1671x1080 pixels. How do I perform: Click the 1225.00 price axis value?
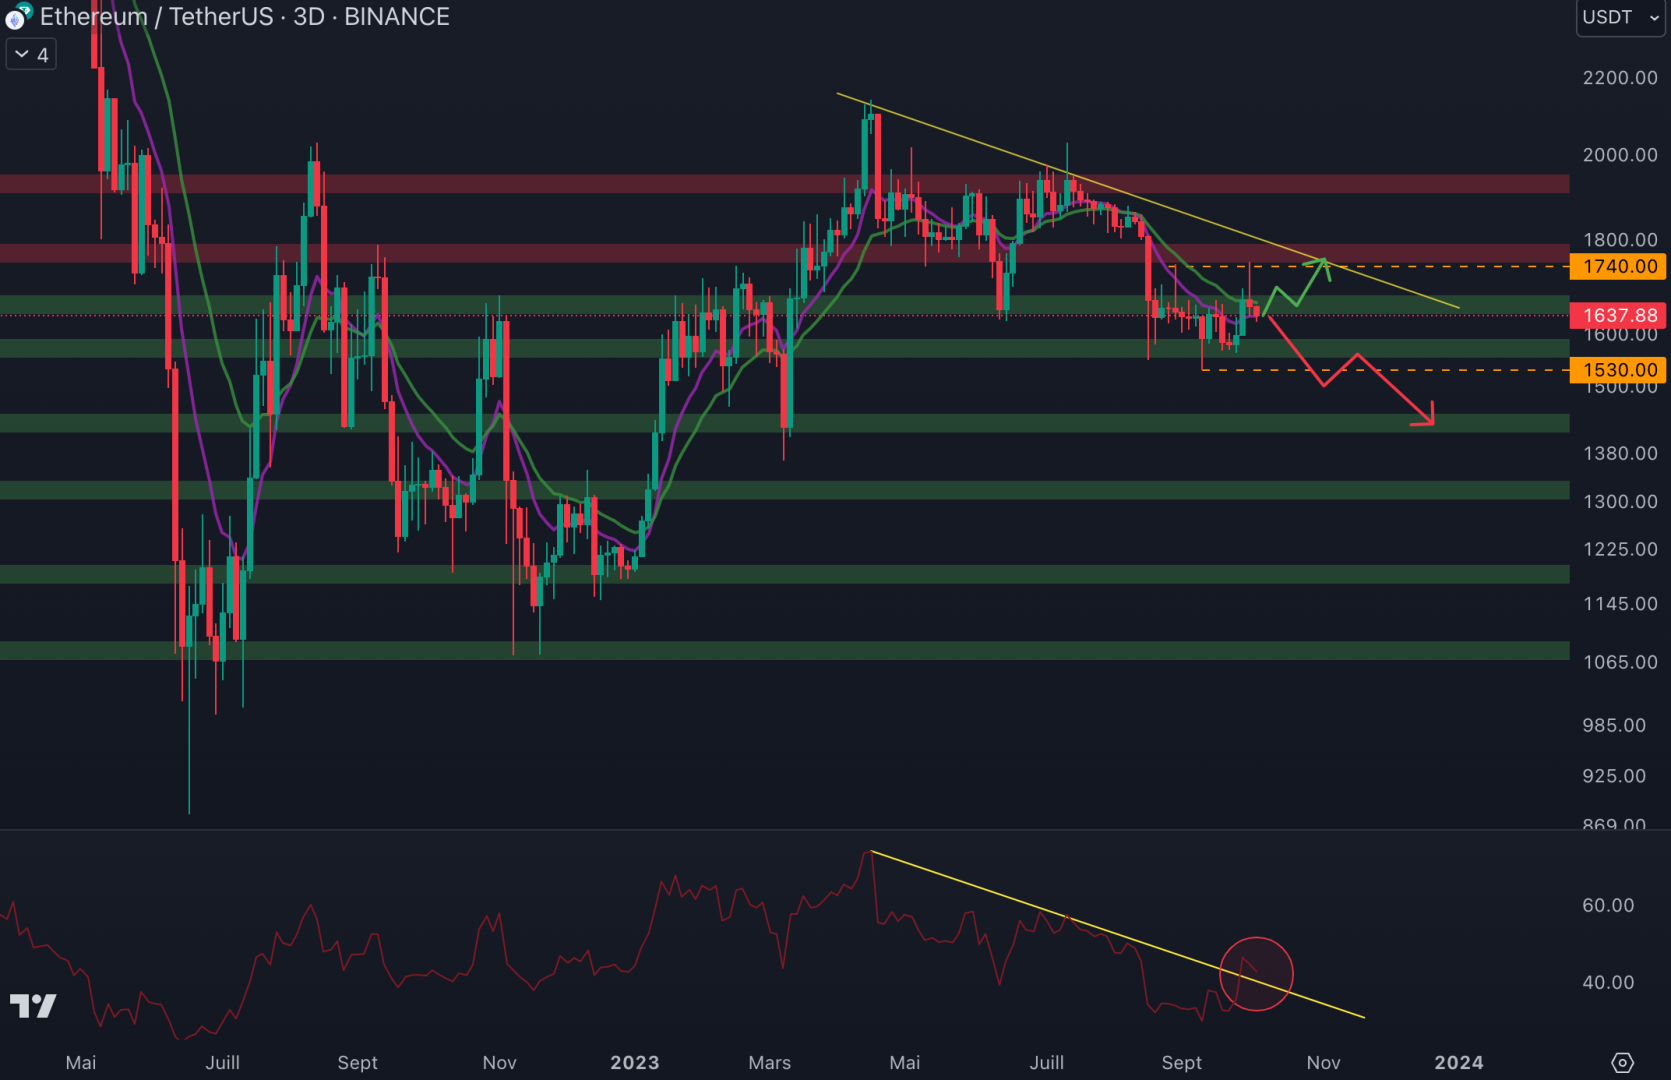(1620, 550)
